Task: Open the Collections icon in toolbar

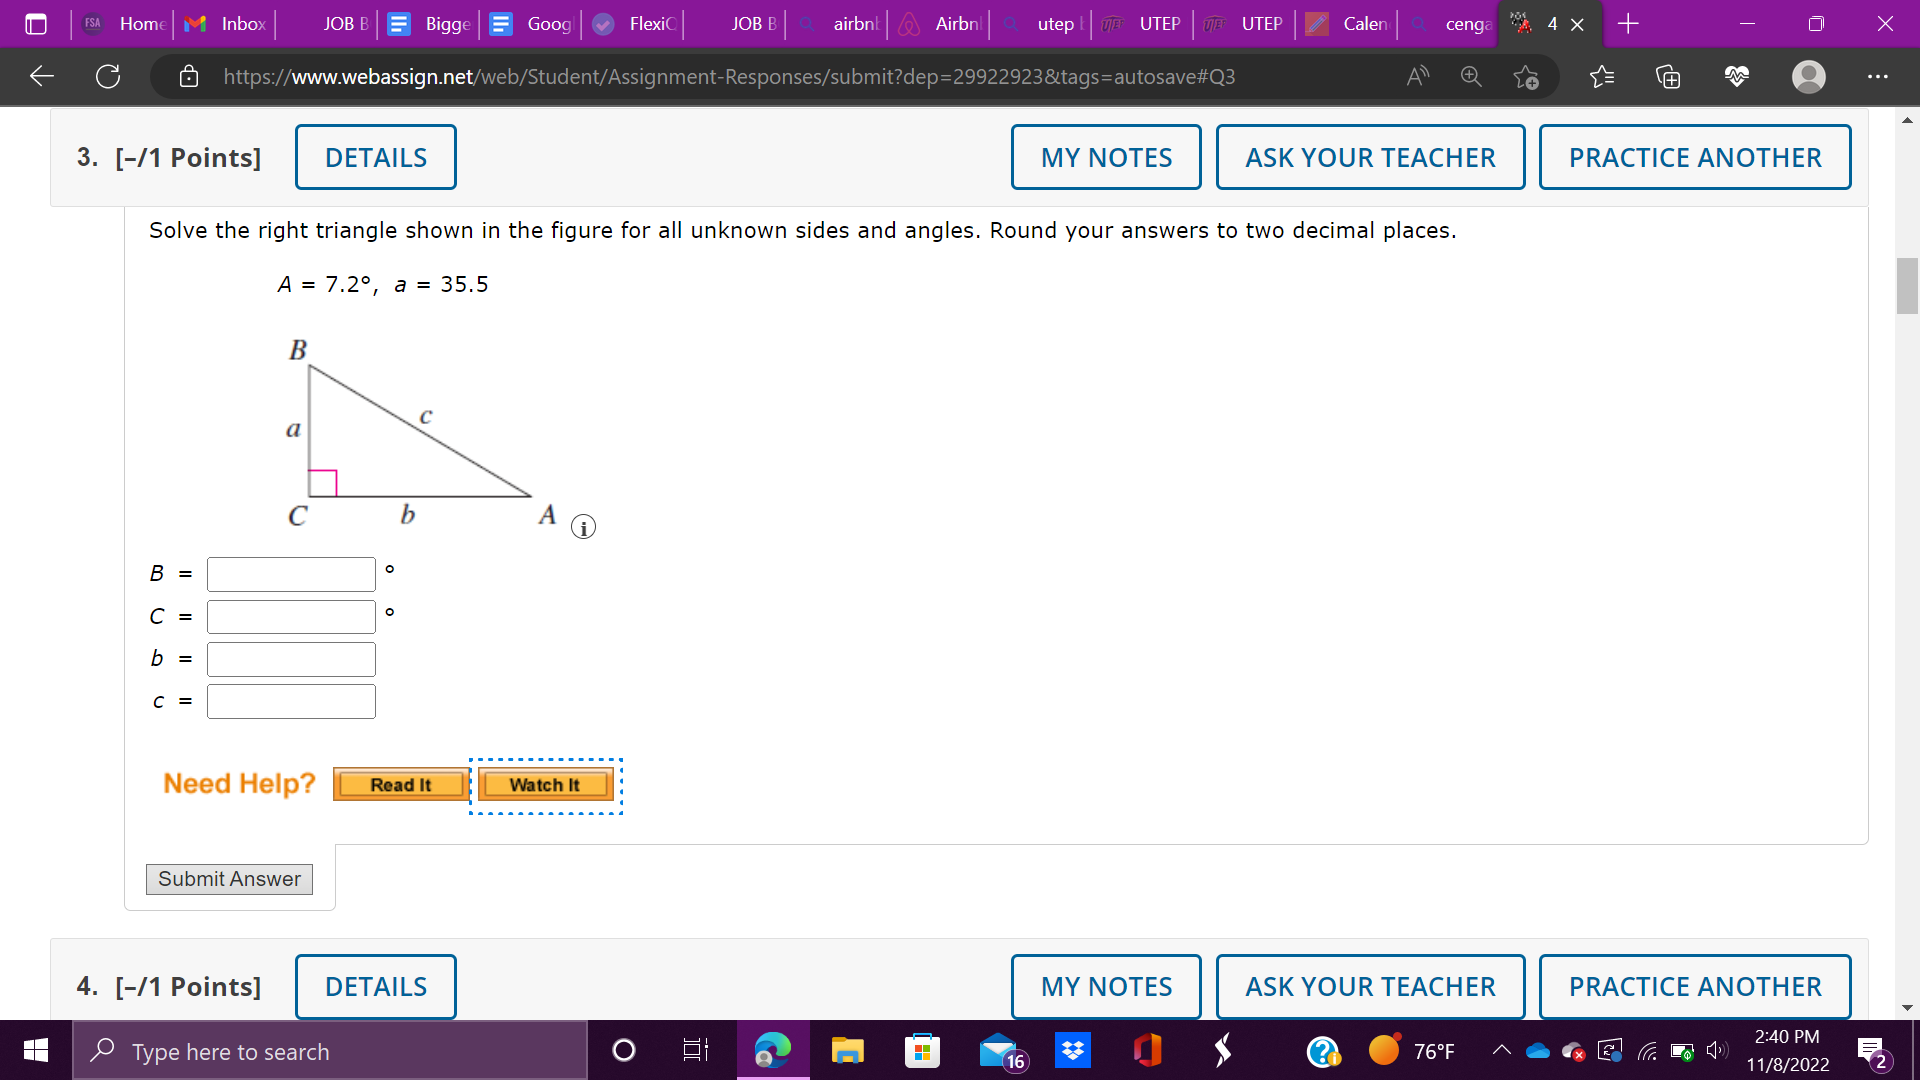Action: tap(1668, 77)
